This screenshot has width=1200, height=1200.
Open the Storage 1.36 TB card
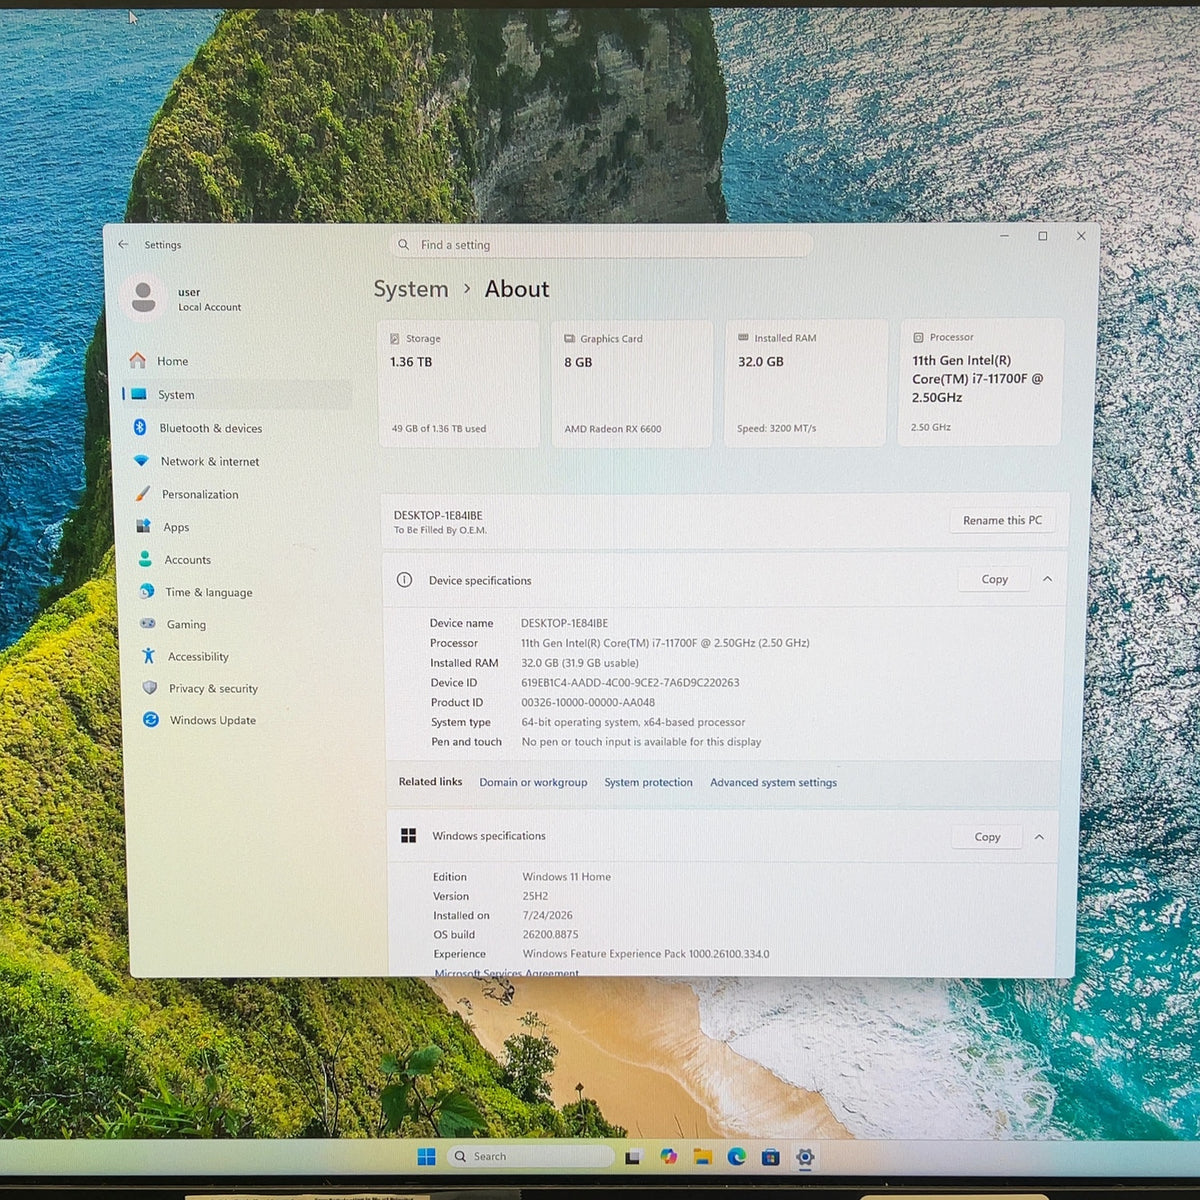tap(458, 383)
